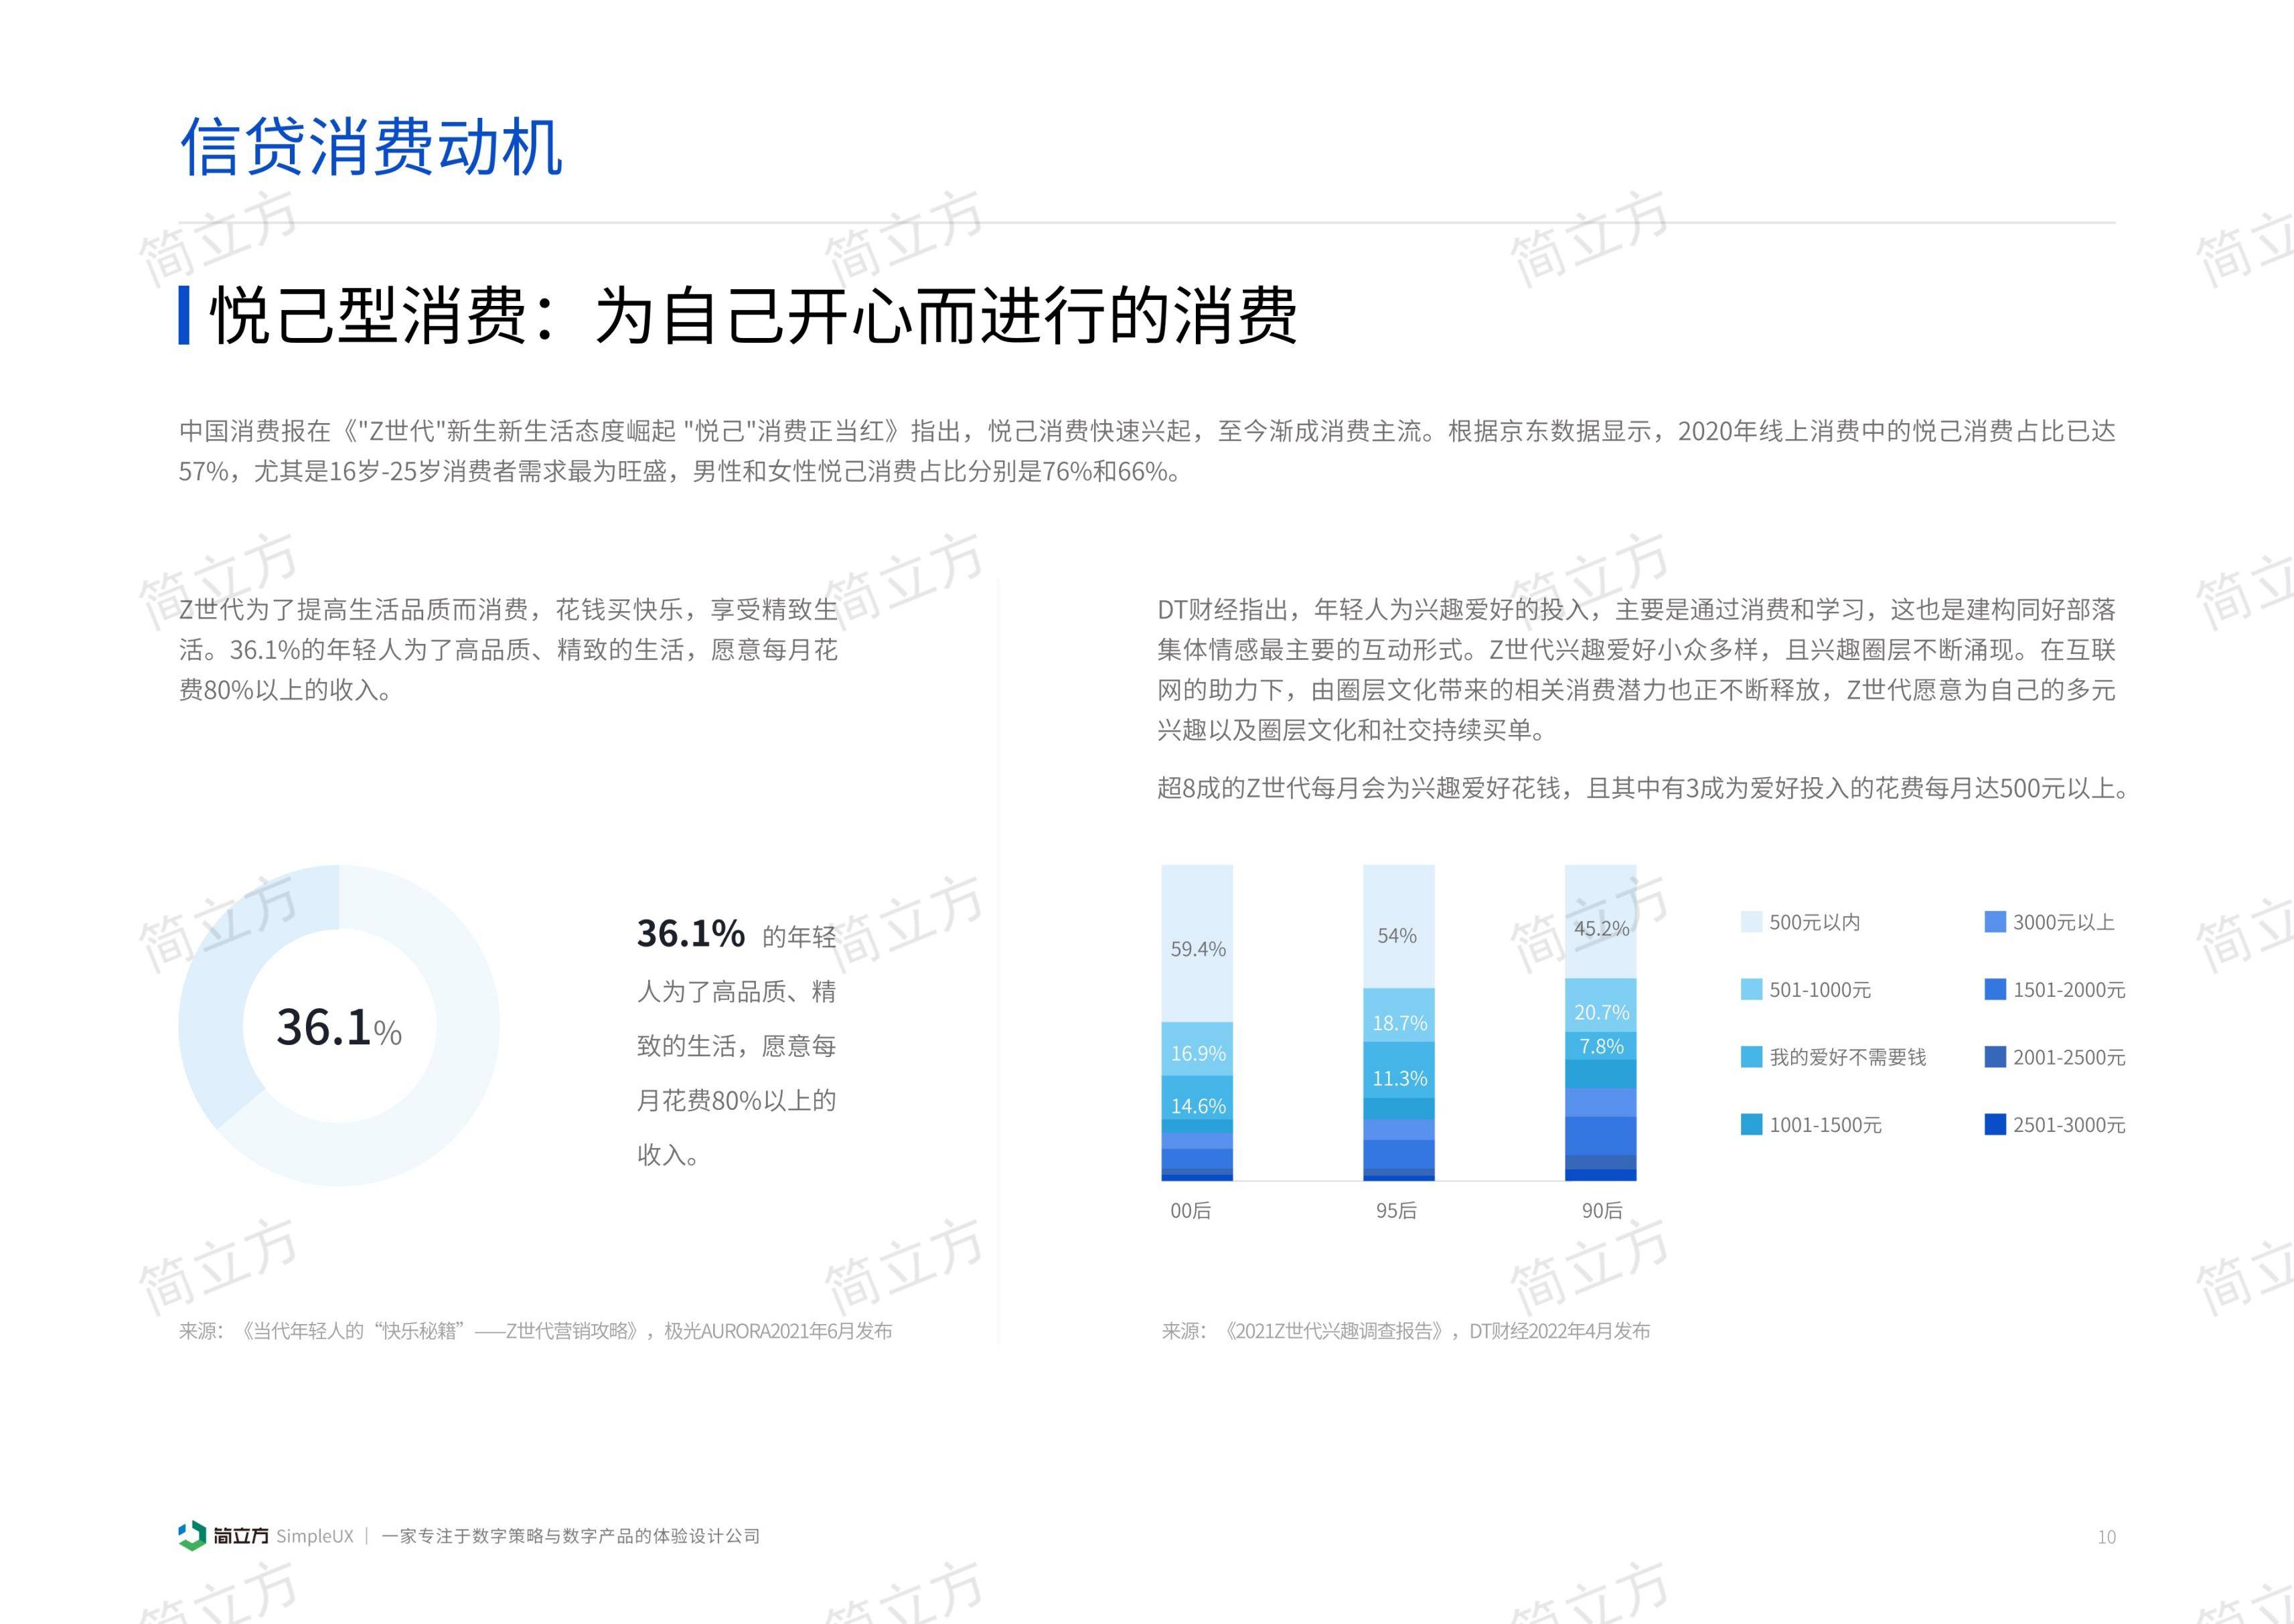Select the 500元以内 legend color swatch

1751,922
